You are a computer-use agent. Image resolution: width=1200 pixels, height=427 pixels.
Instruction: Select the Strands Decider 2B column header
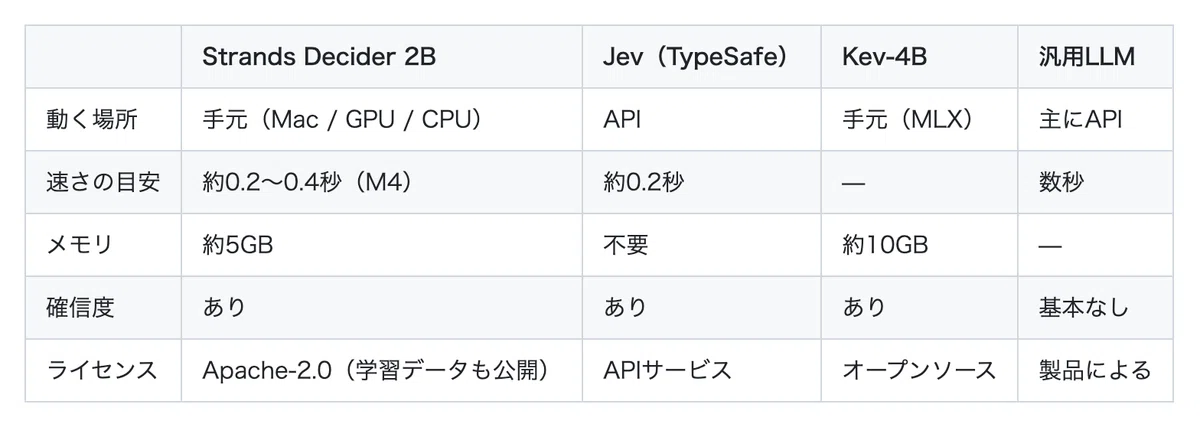(x=319, y=57)
